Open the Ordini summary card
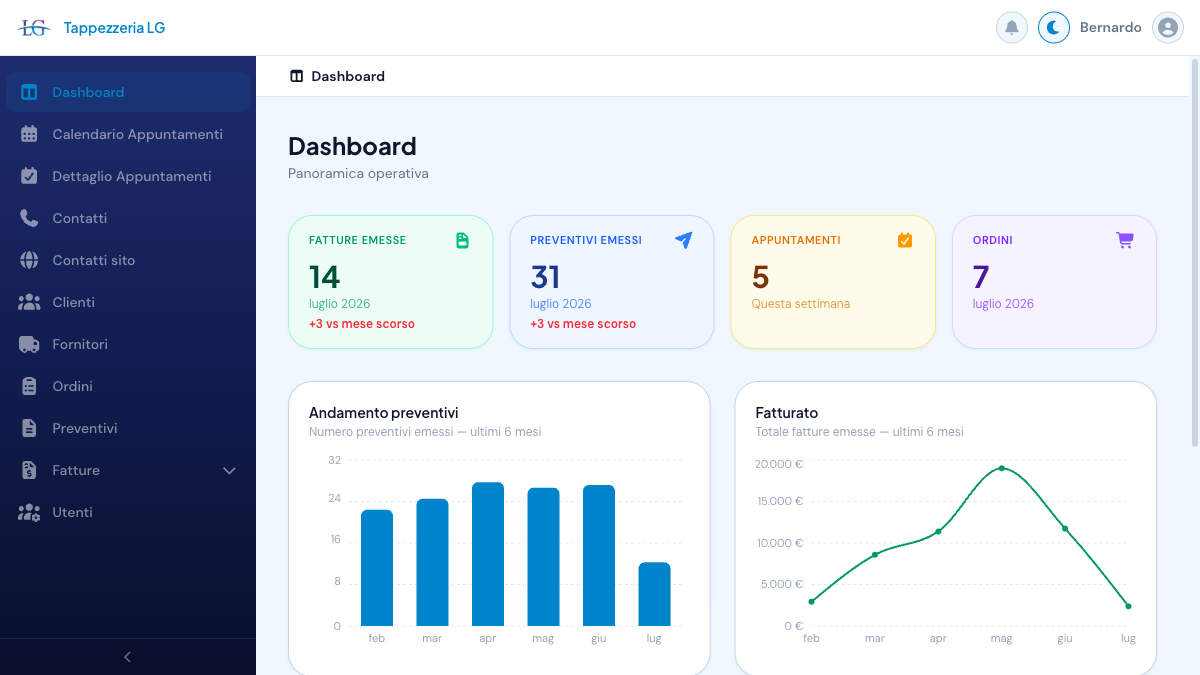 click(1054, 282)
